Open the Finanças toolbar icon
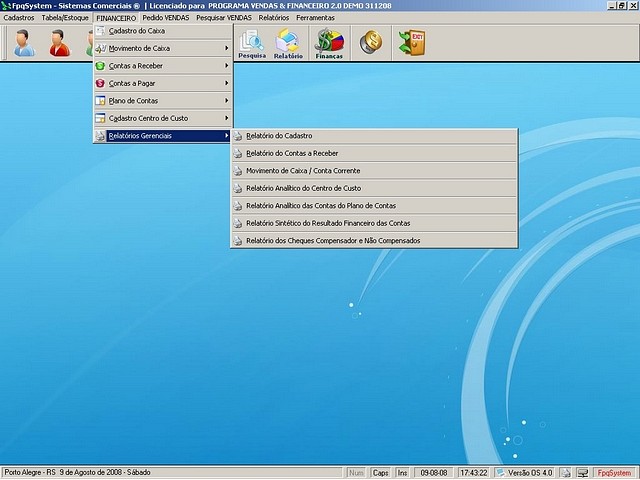This screenshot has height=480, width=640. [329, 43]
